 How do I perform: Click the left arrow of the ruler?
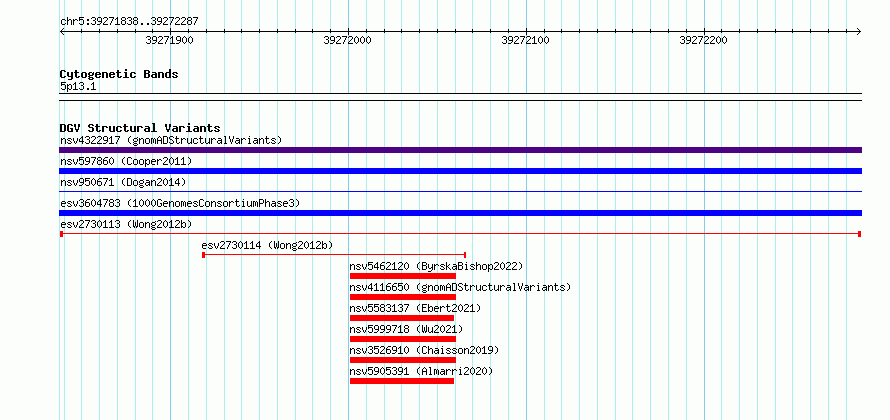62,31
